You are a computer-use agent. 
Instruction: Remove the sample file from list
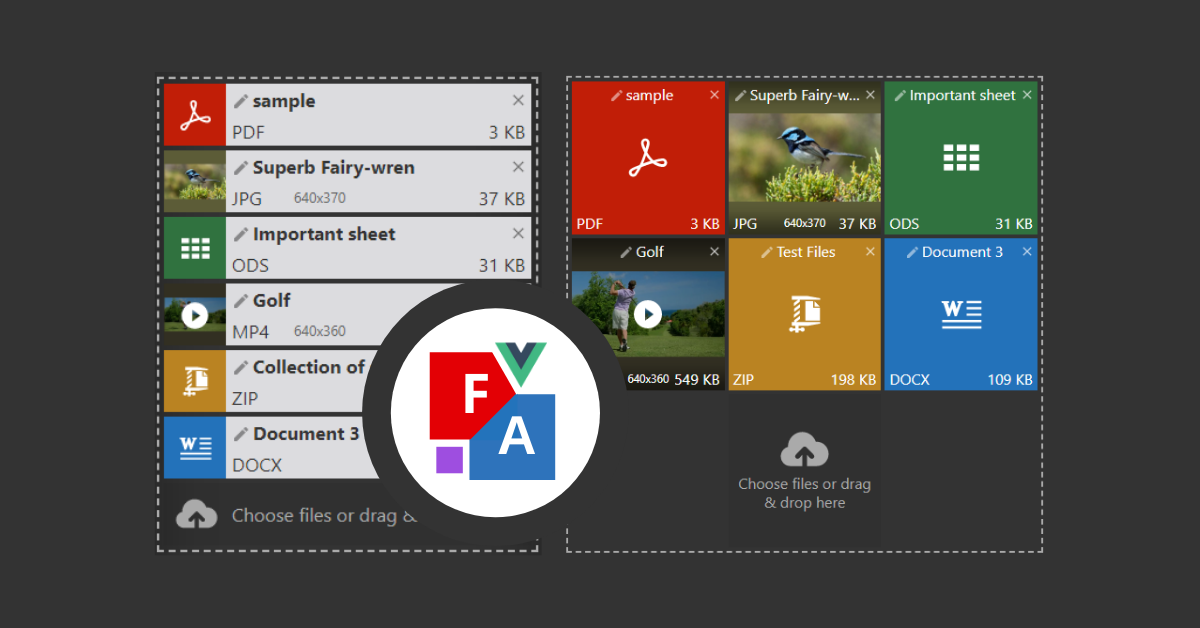(518, 100)
